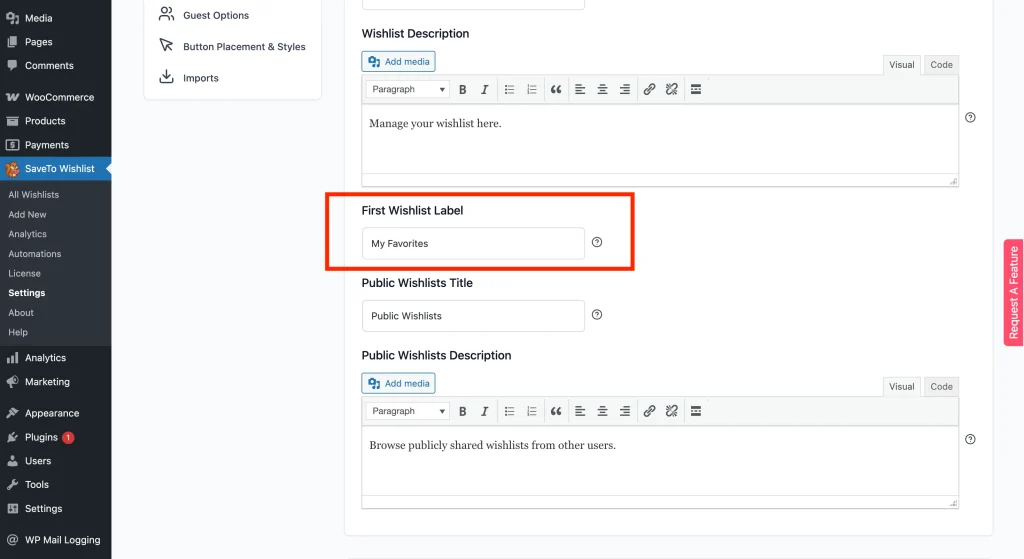Open SaveTo Wishlist menu in sidebar
This screenshot has width=1024, height=559.
(x=56, y=168)
